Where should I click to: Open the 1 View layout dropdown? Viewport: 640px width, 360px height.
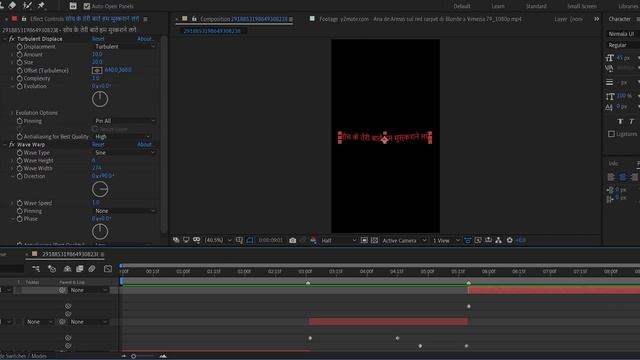point(445,240)
